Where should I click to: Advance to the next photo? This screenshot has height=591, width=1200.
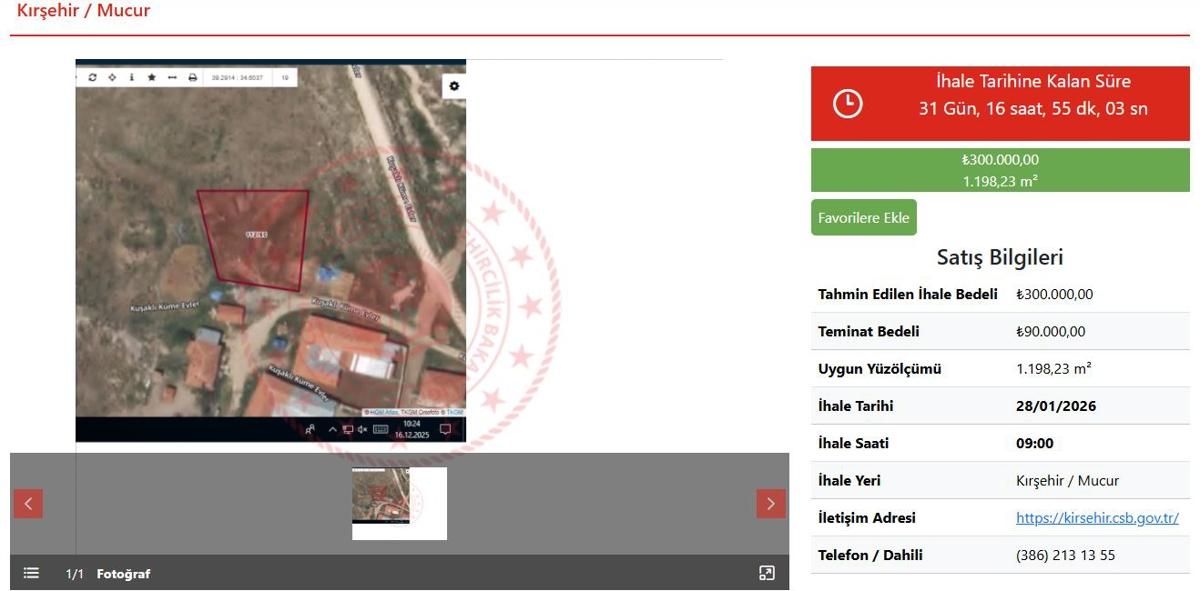point(770,504)
